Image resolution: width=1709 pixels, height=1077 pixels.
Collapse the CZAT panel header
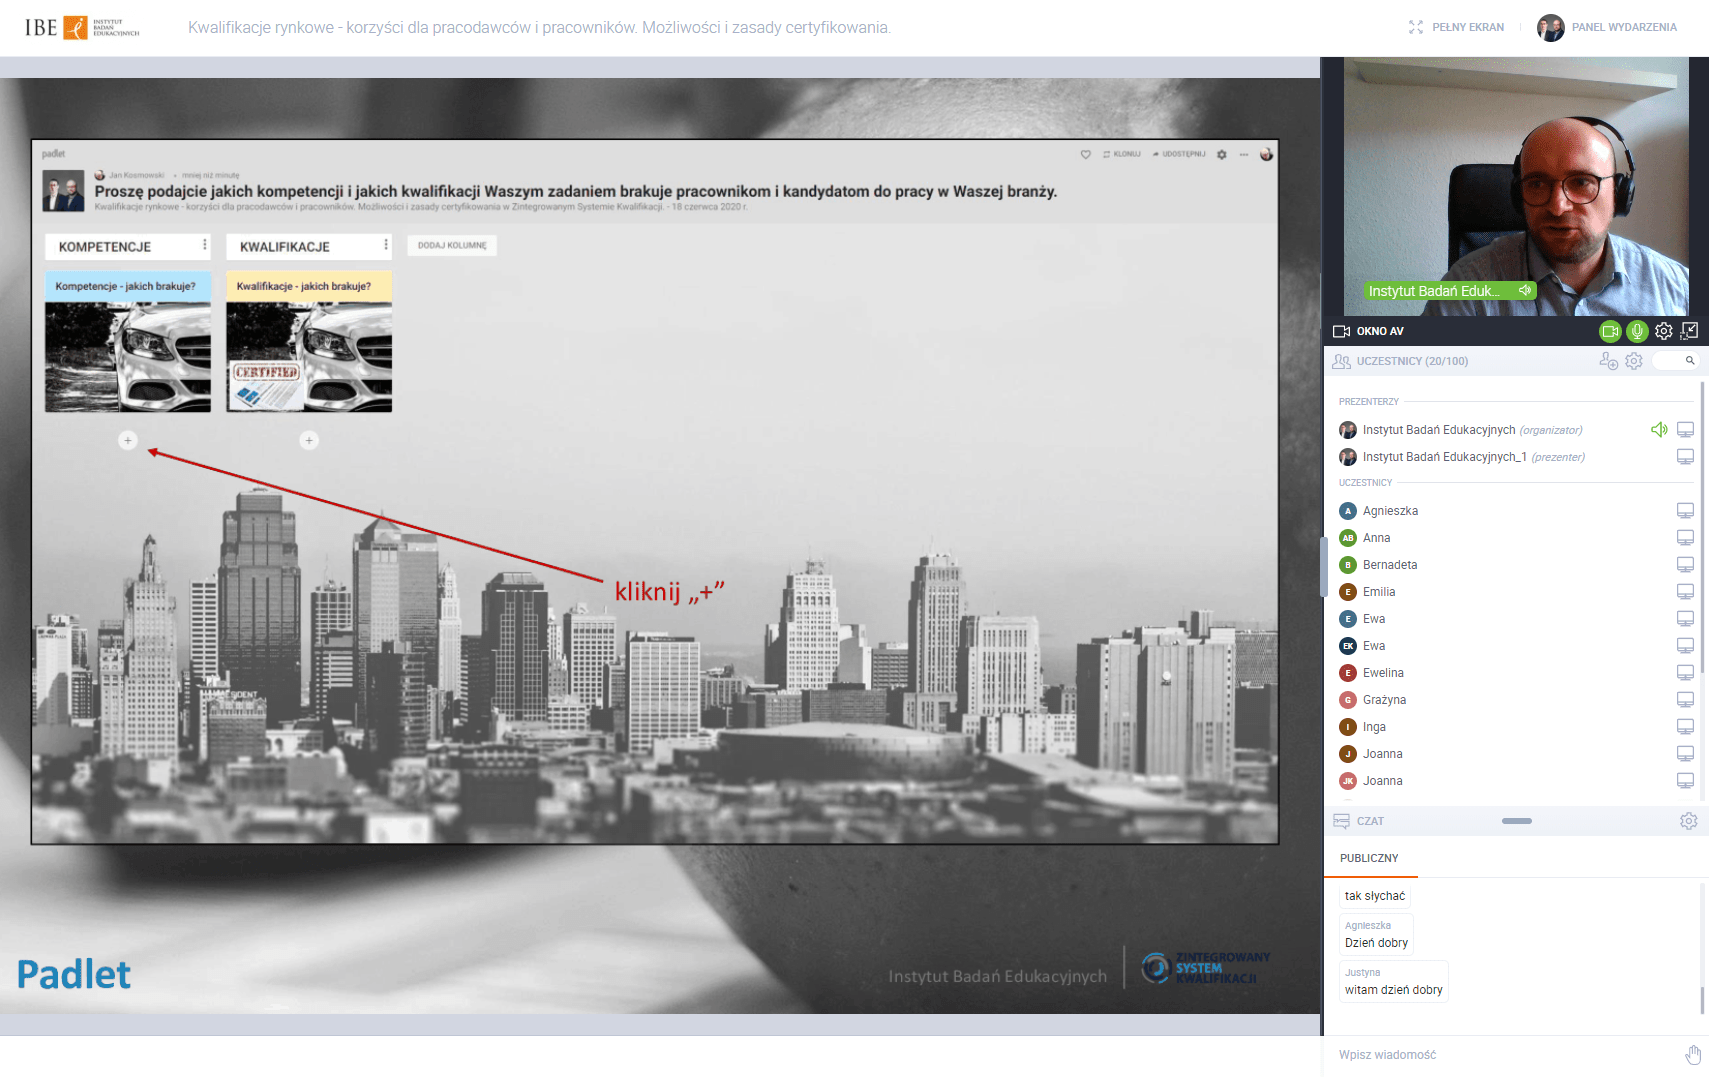click(x=1369, y=821)
